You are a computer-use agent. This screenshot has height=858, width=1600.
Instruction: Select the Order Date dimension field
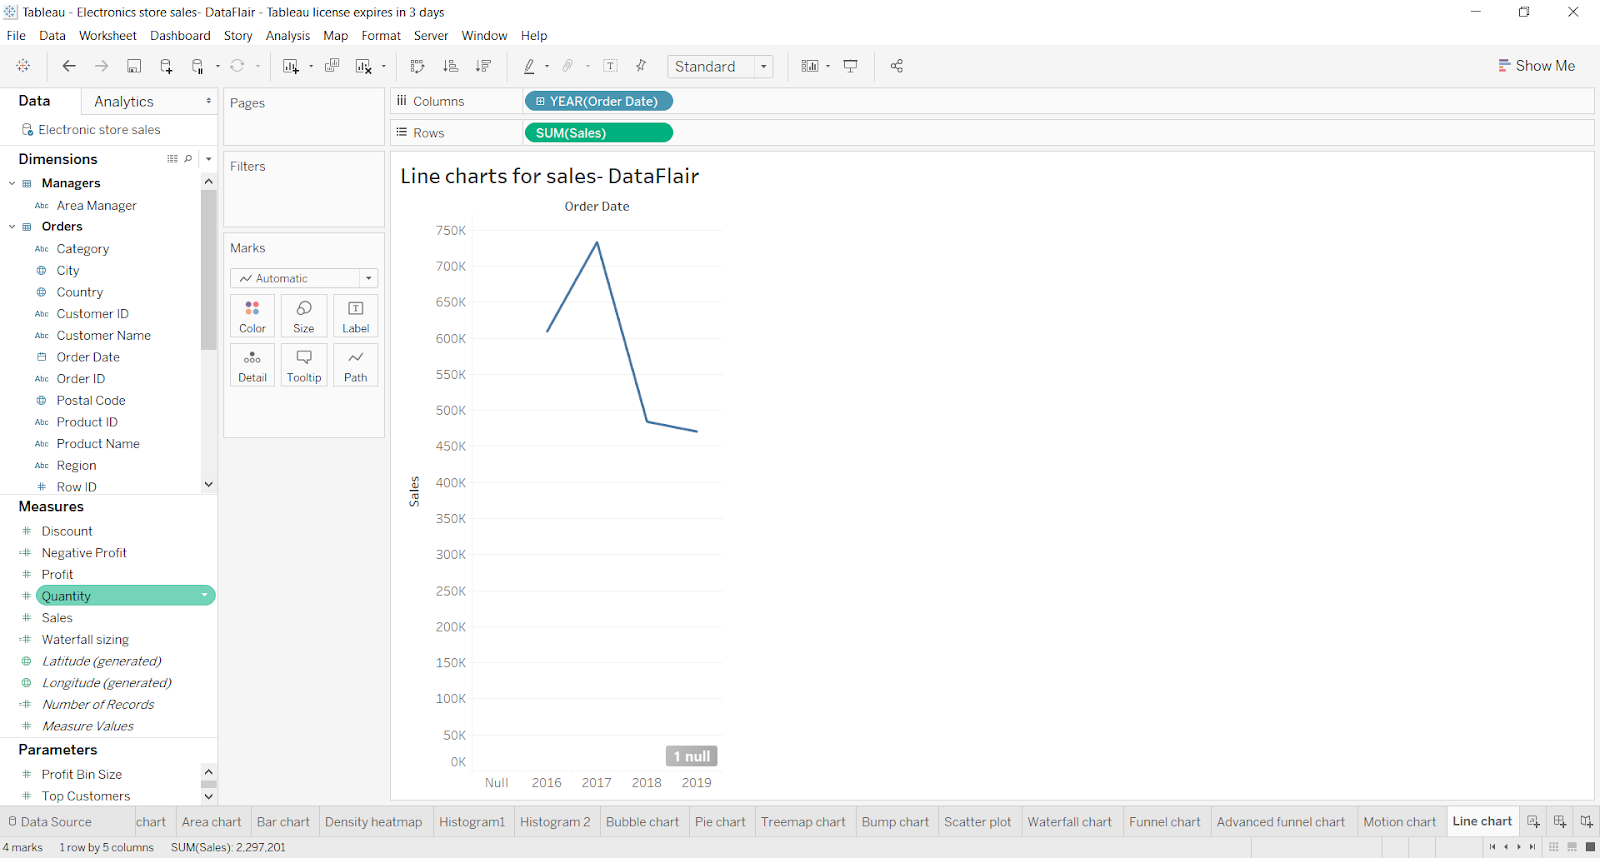coord(88,357)
